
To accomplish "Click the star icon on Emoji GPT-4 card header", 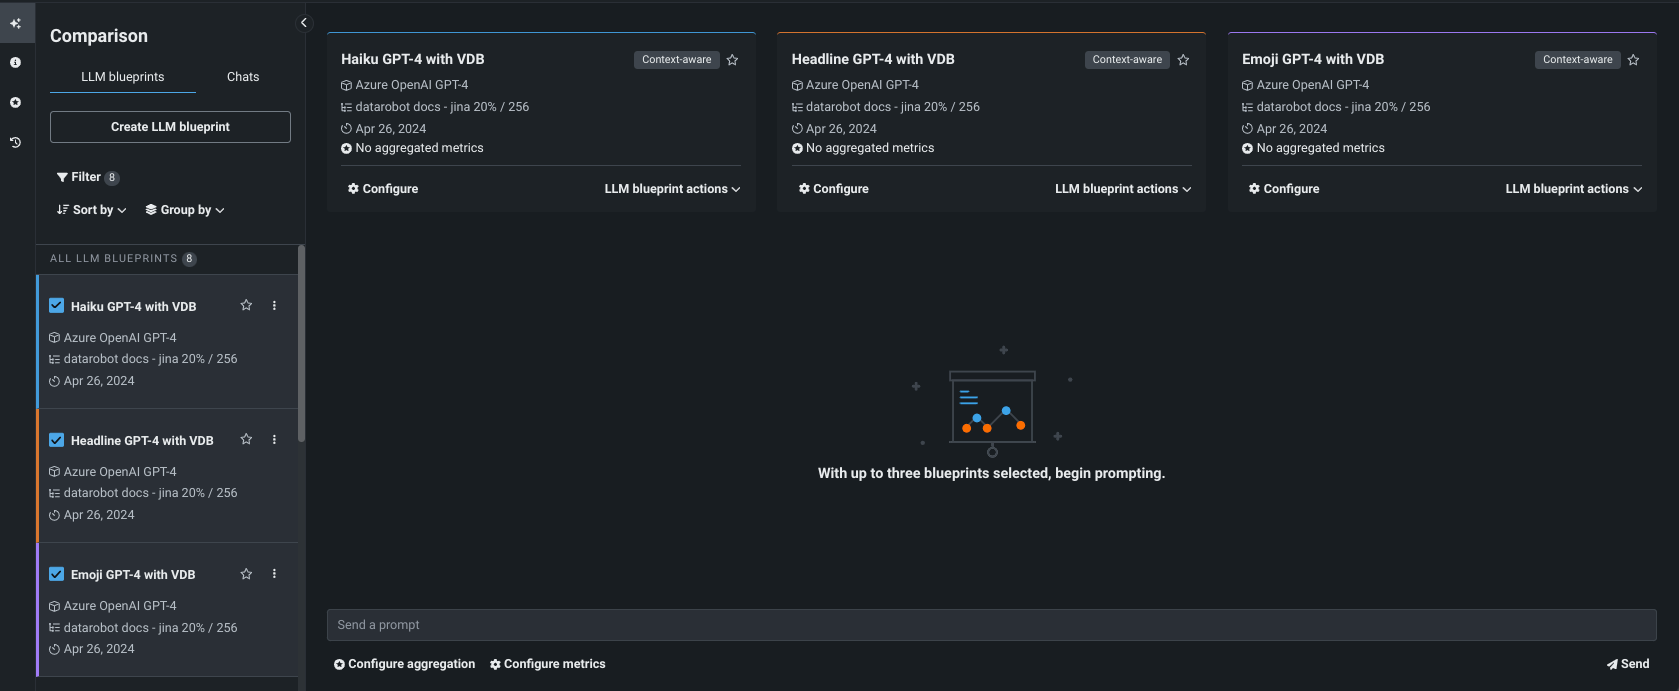I will point(1633,60).
